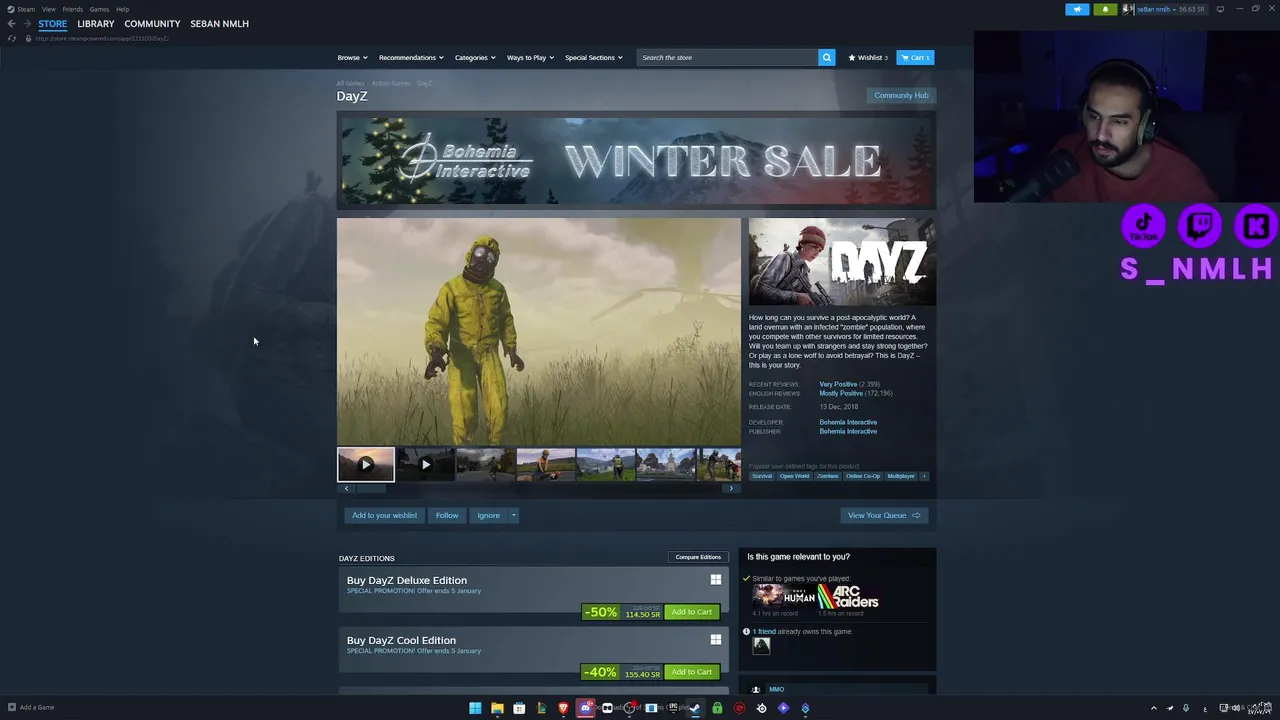
Task: Open Big Picture mode monitor icon
Action: pyautogui.click(x=1220, y=9)
